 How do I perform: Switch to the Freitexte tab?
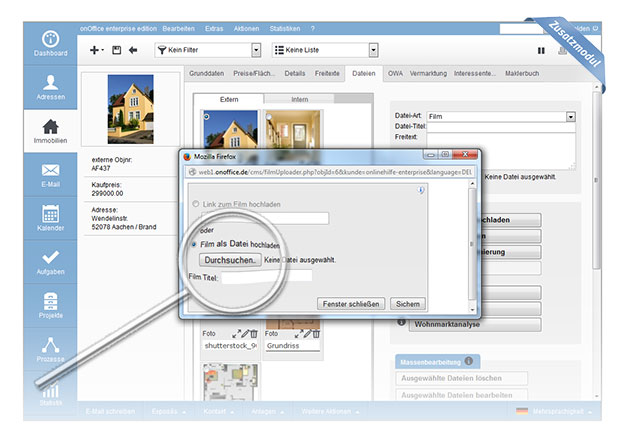(327, 73)
